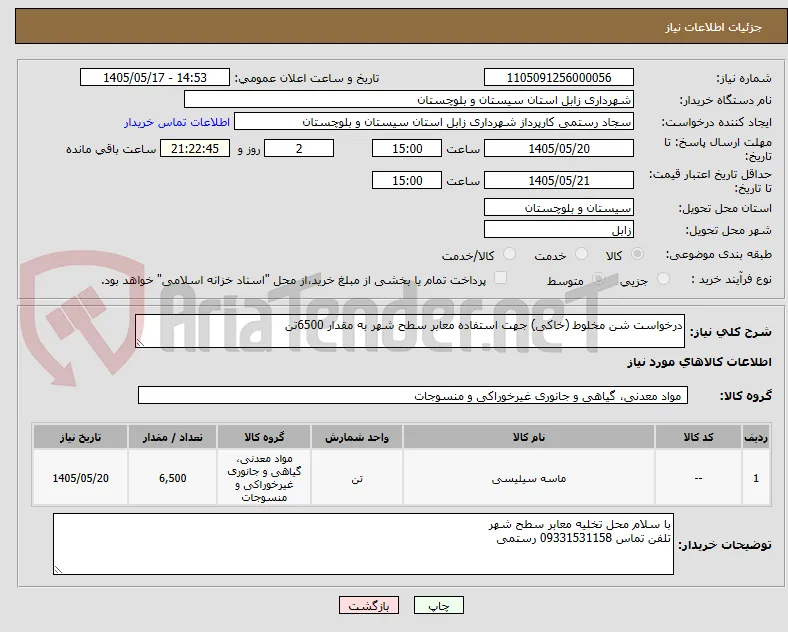Click the price validity hour 15:00 field
The height and width of the screenshot is (632, 788).
click(407, 180)
